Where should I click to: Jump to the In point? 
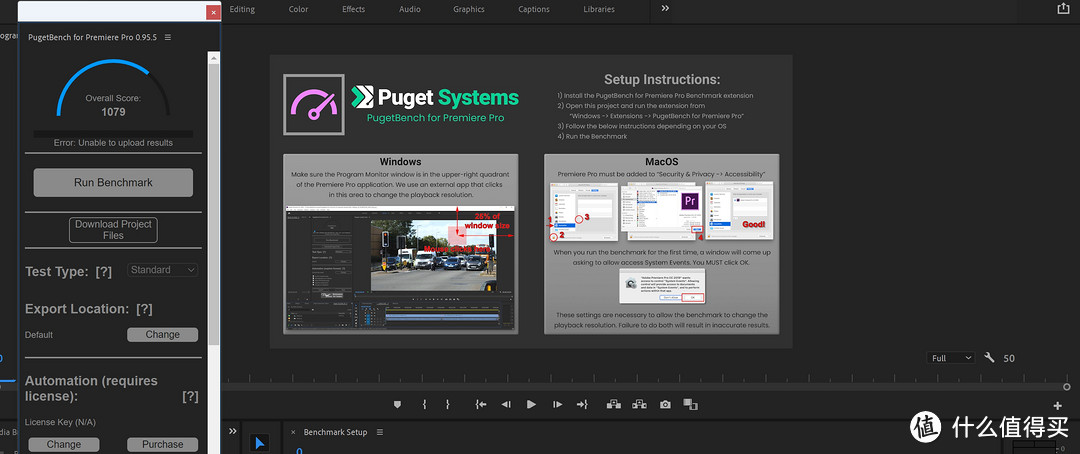point(481,404)
